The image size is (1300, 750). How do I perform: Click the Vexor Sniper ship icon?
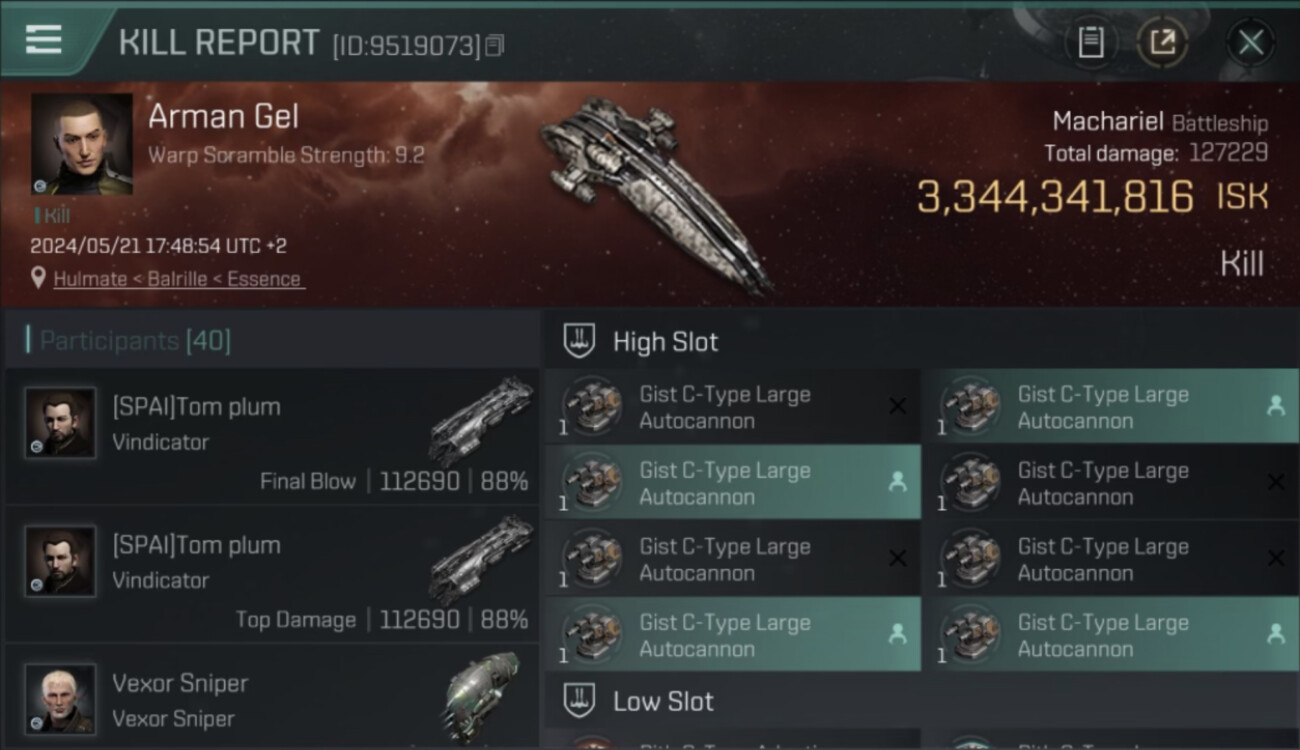(x=482, y=695)
